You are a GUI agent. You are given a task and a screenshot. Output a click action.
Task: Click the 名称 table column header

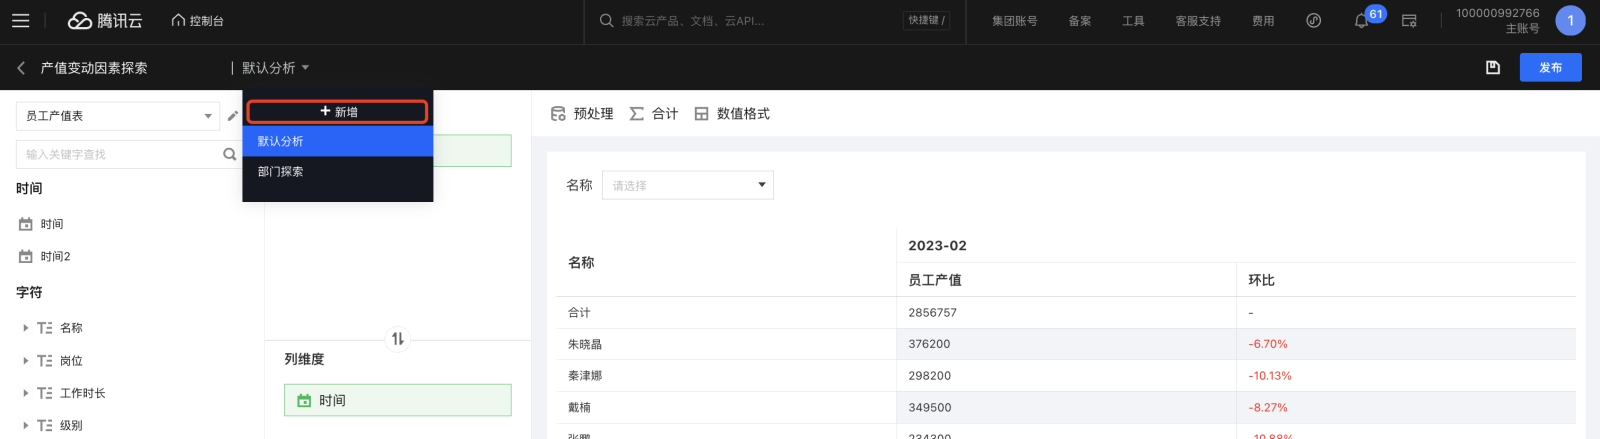click(581, 262)
